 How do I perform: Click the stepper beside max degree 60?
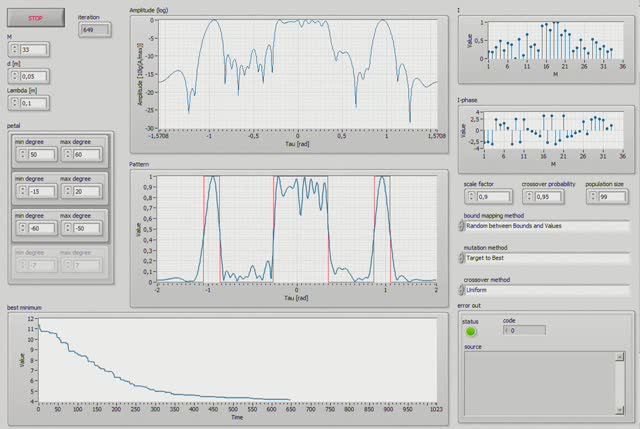tap(67, 154)
